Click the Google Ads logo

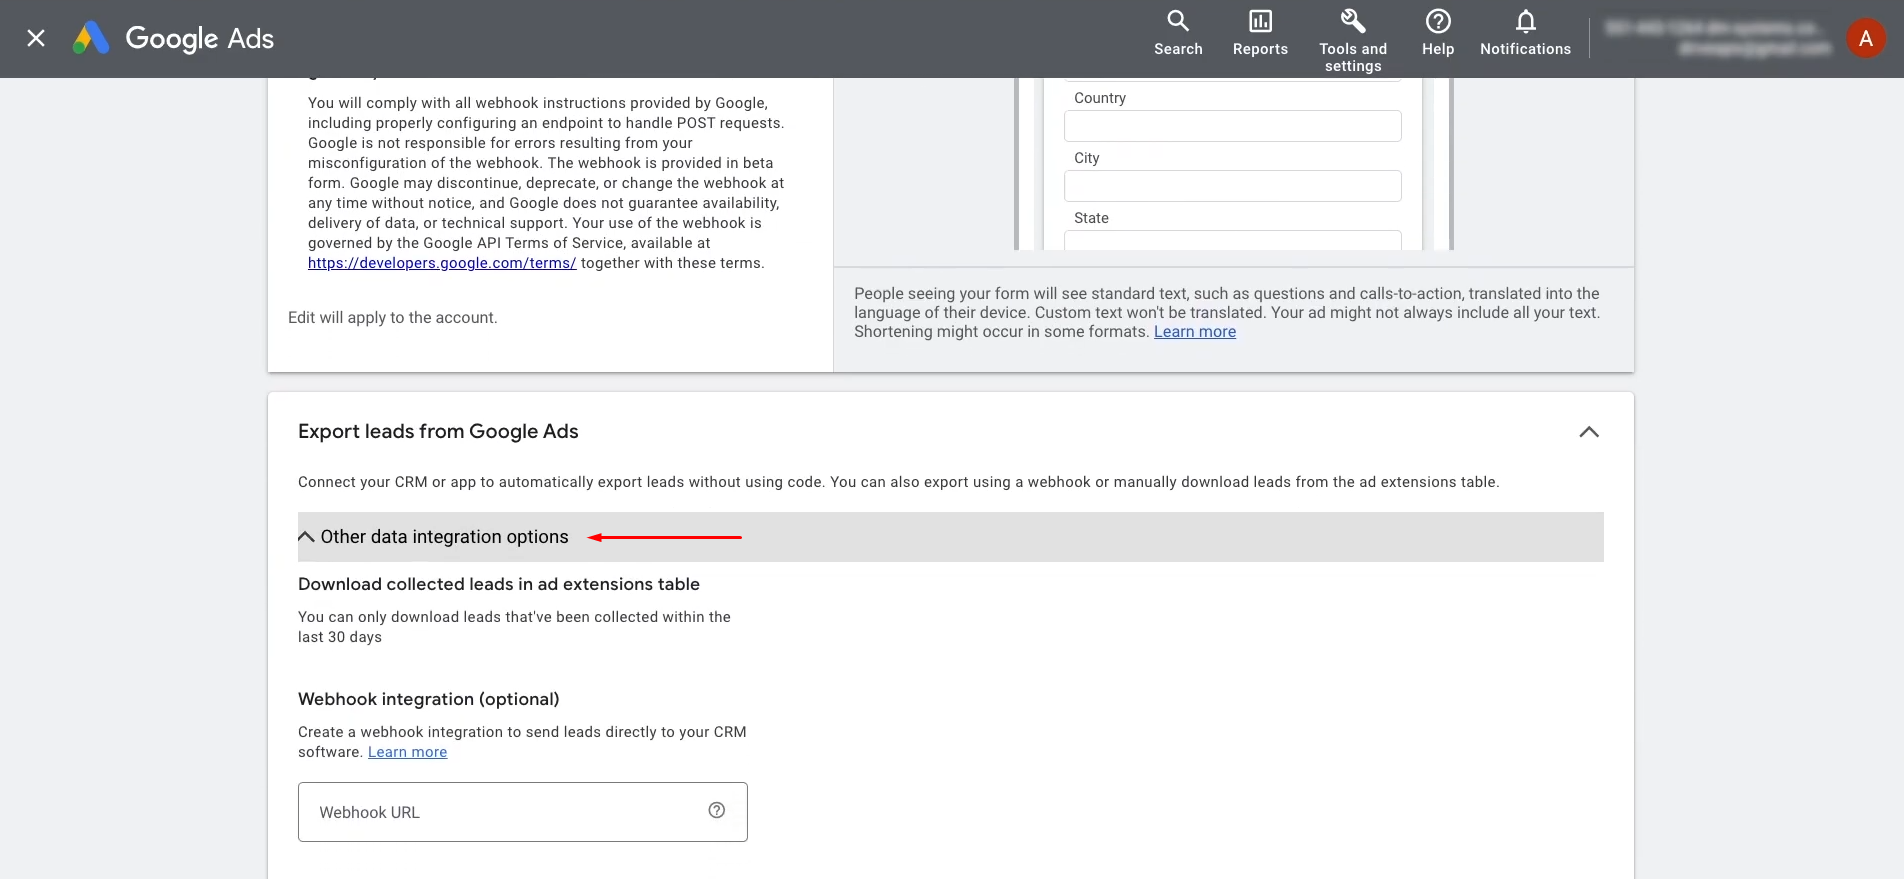click(x=173, y=38)
